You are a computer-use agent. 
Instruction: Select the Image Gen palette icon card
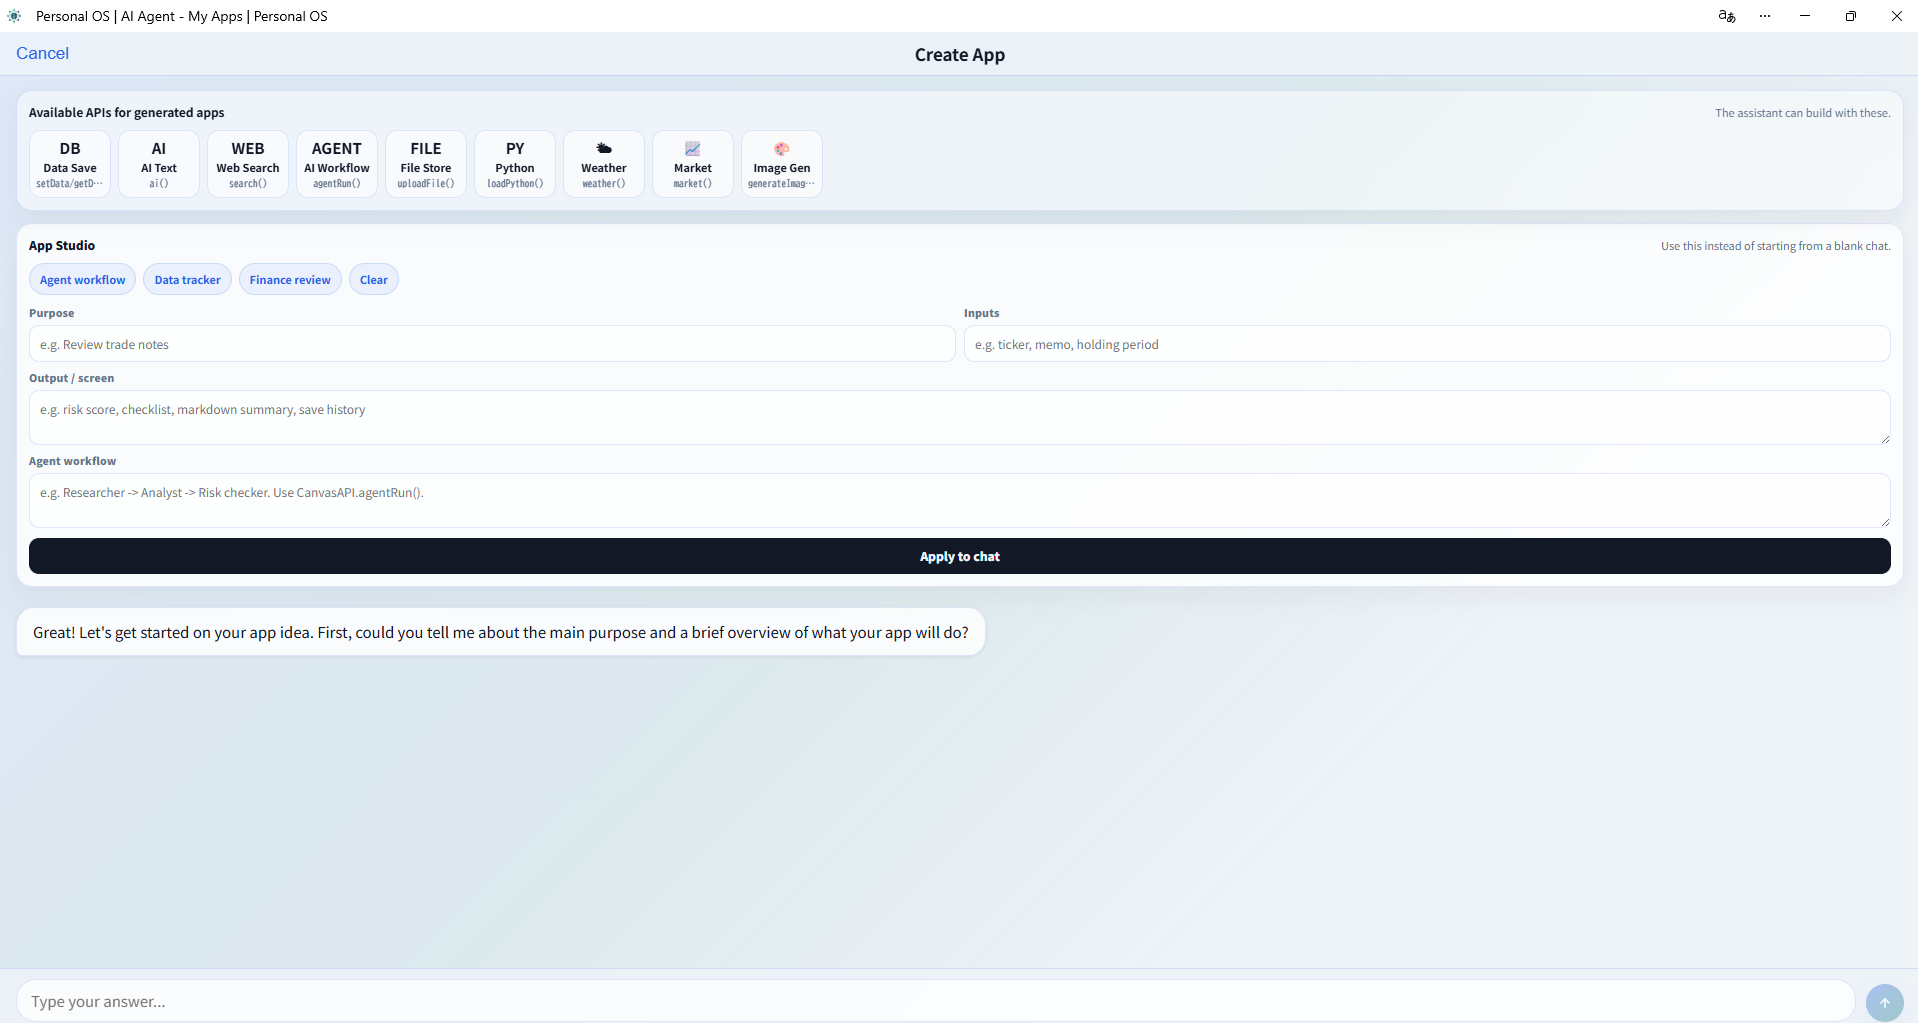(x=782, y=164)
